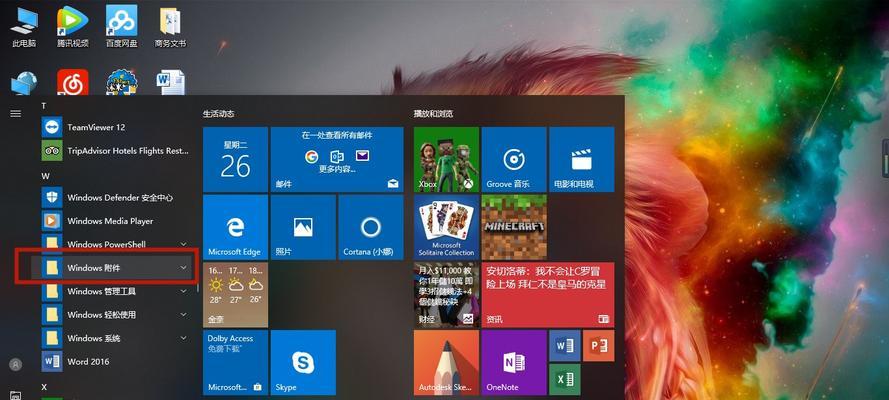The width and height of the screenshot is (889, 400).
Task: Jump to letter X section header
Action: 44,387
